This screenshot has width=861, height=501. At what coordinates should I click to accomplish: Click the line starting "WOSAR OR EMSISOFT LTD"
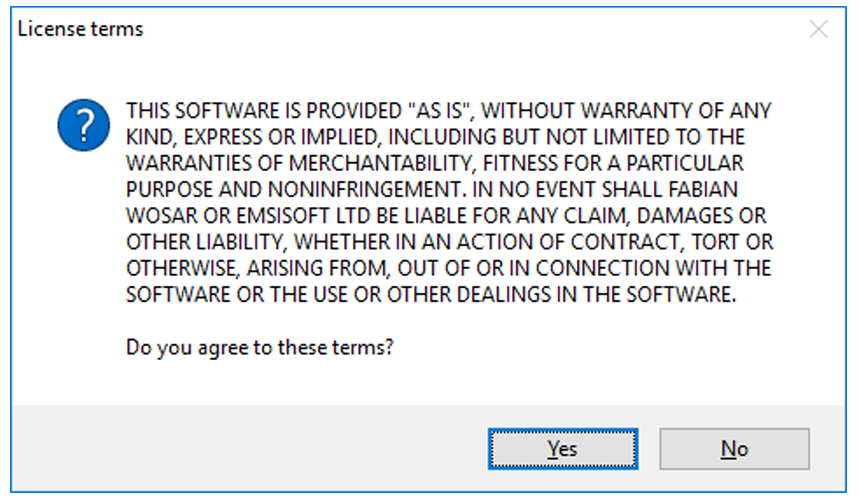[446, 216]
